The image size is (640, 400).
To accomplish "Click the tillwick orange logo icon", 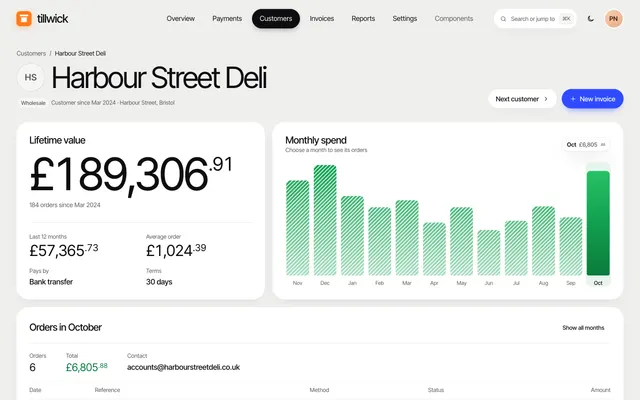I will (x=24, y=18).
